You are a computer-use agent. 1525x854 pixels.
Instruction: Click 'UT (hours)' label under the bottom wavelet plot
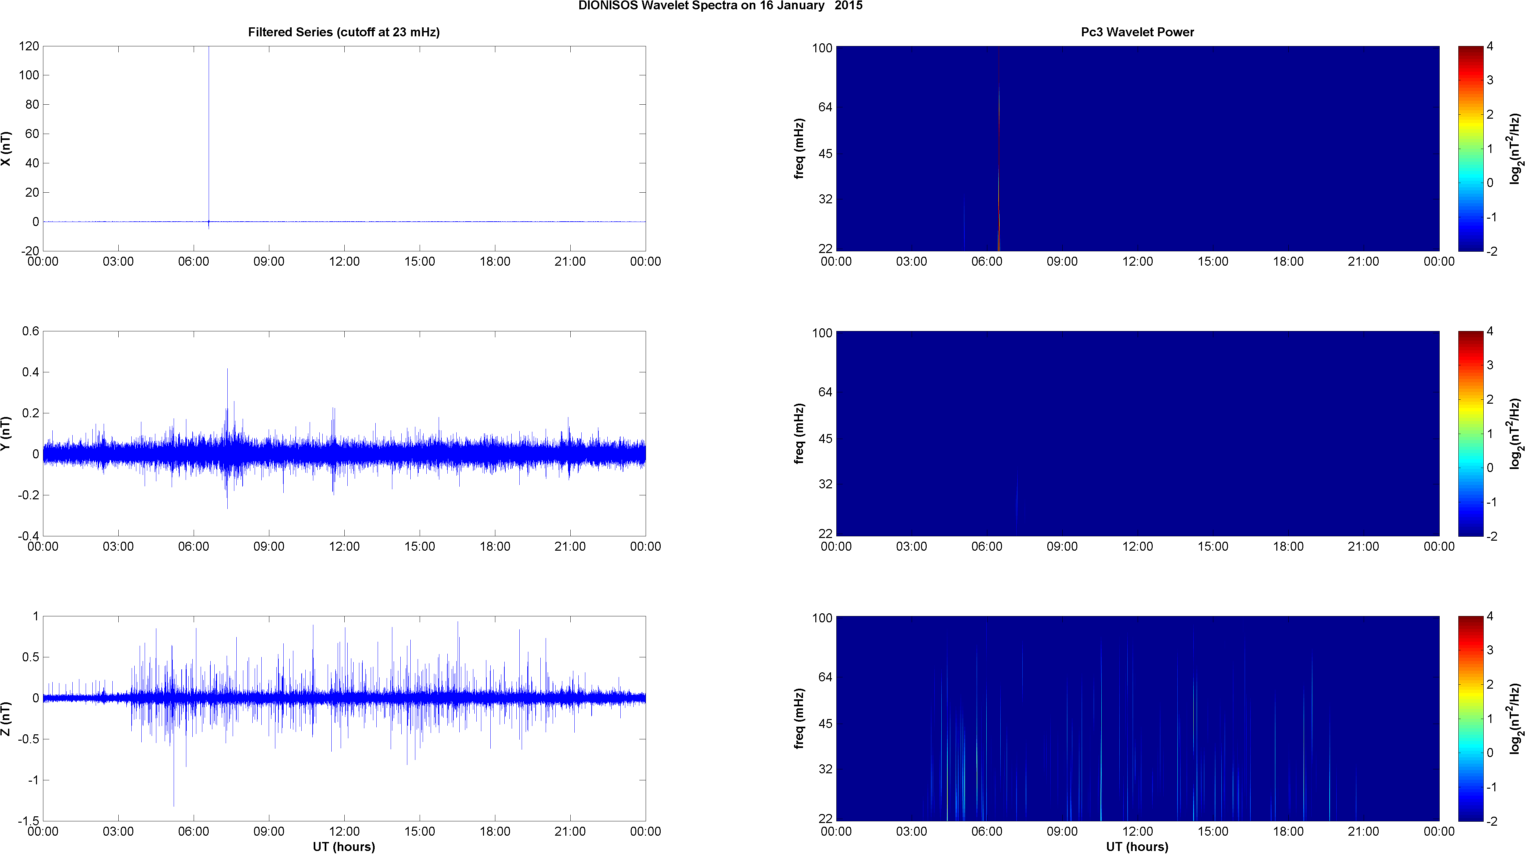[x=1137, y=846]
